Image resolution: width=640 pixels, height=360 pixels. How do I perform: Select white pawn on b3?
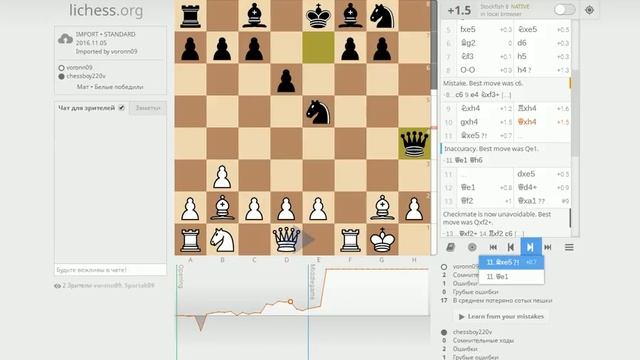pyautogui.click(x=222, y=176)
